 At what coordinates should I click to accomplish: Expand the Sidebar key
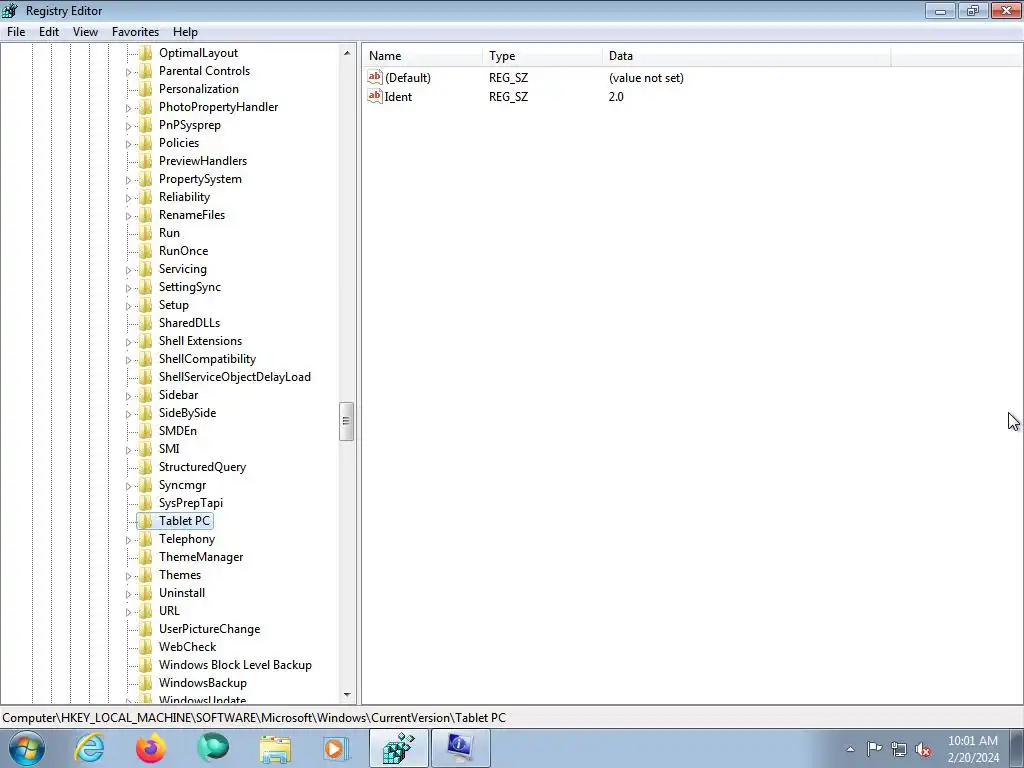(x=129, y=396)
